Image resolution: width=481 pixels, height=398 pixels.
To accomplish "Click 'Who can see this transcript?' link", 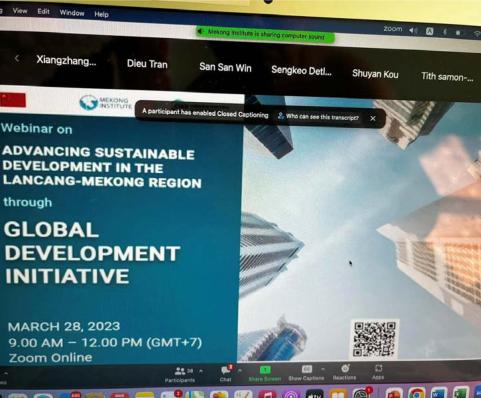I will click(318, 117).
